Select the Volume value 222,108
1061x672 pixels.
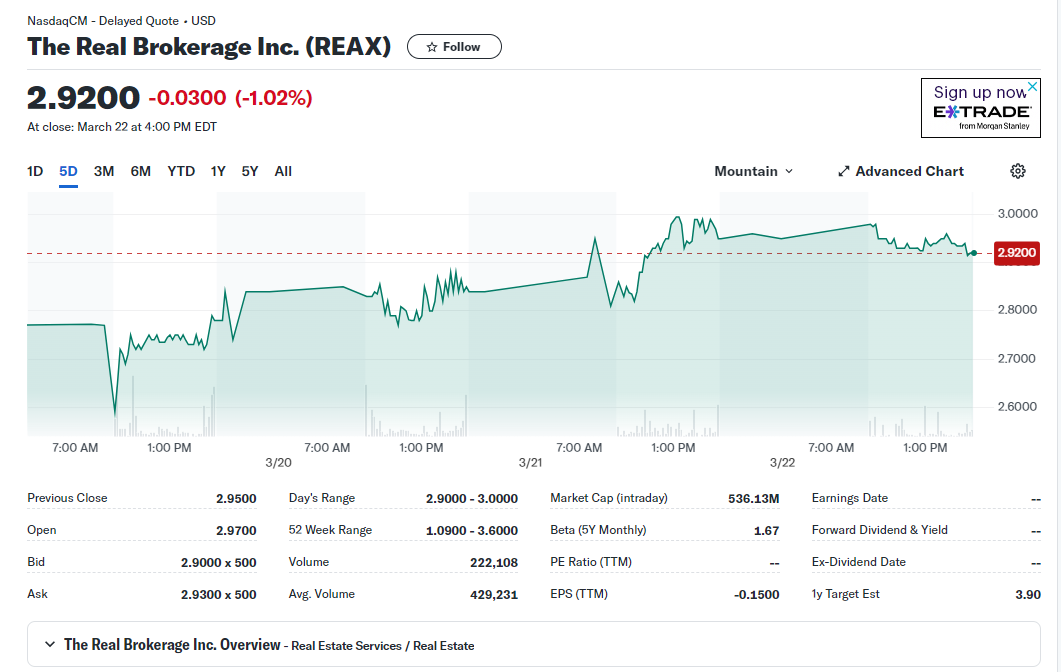pyautogui.click(x=494, y=562)
